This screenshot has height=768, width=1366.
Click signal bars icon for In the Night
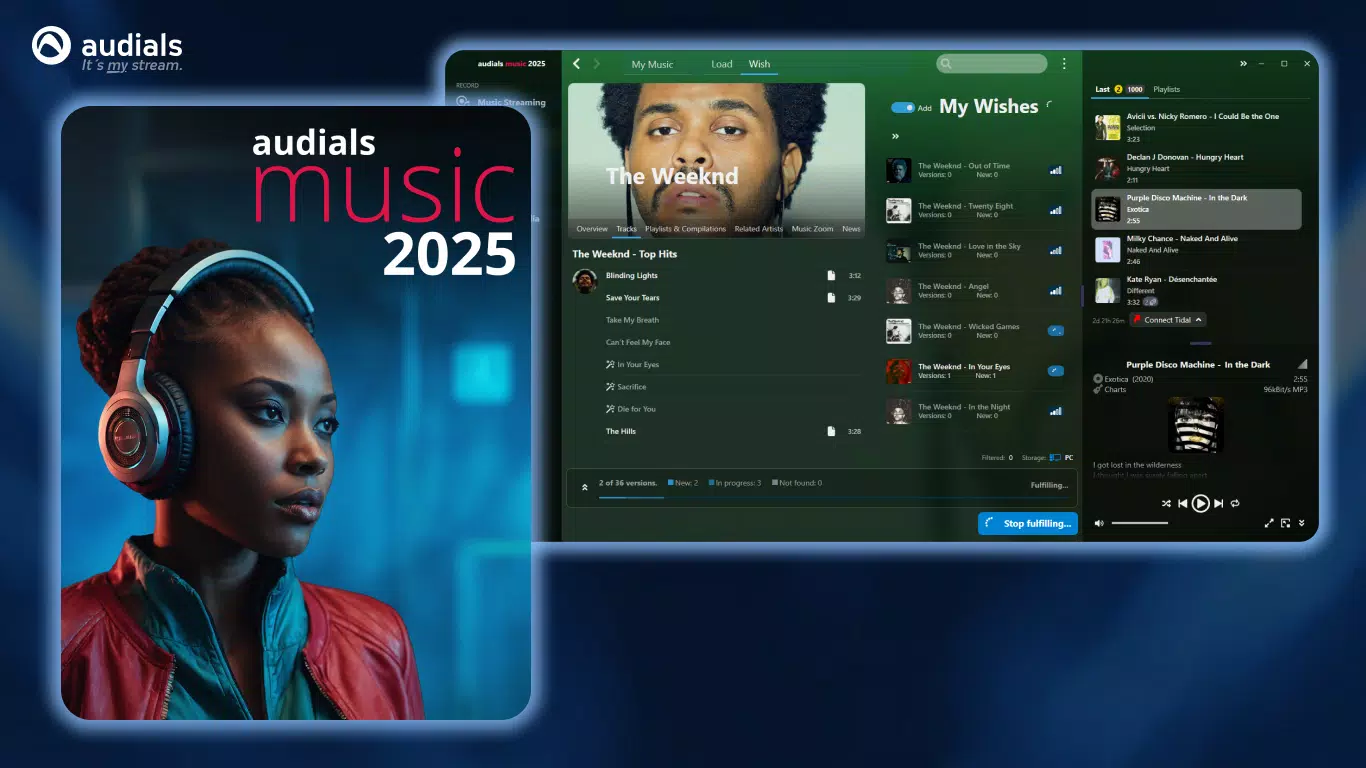point(1055,411)
